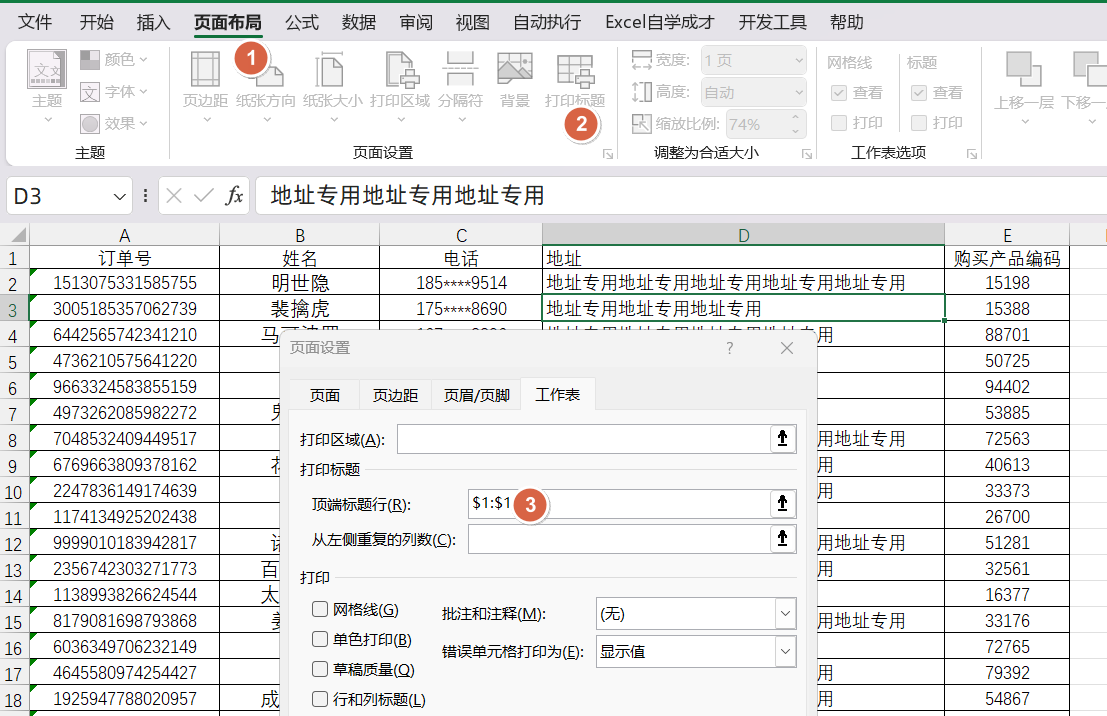The width and height of the screenshot is (1107, 716).
Task: Open the 文件 menu tab
Action: click(35, 23)
